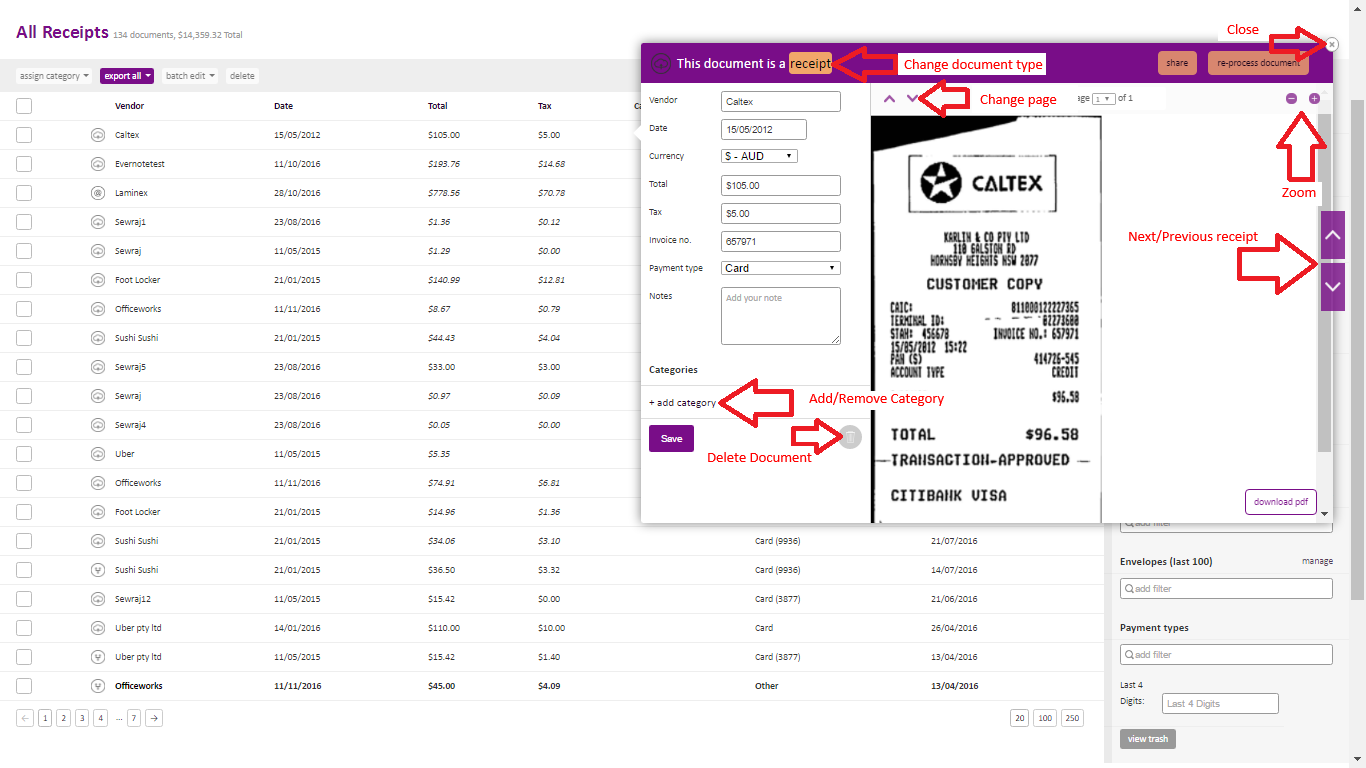Click the Payment types filter box
The height and width of the screenshot is (768, 1366).
click(x=1226, y=655)
